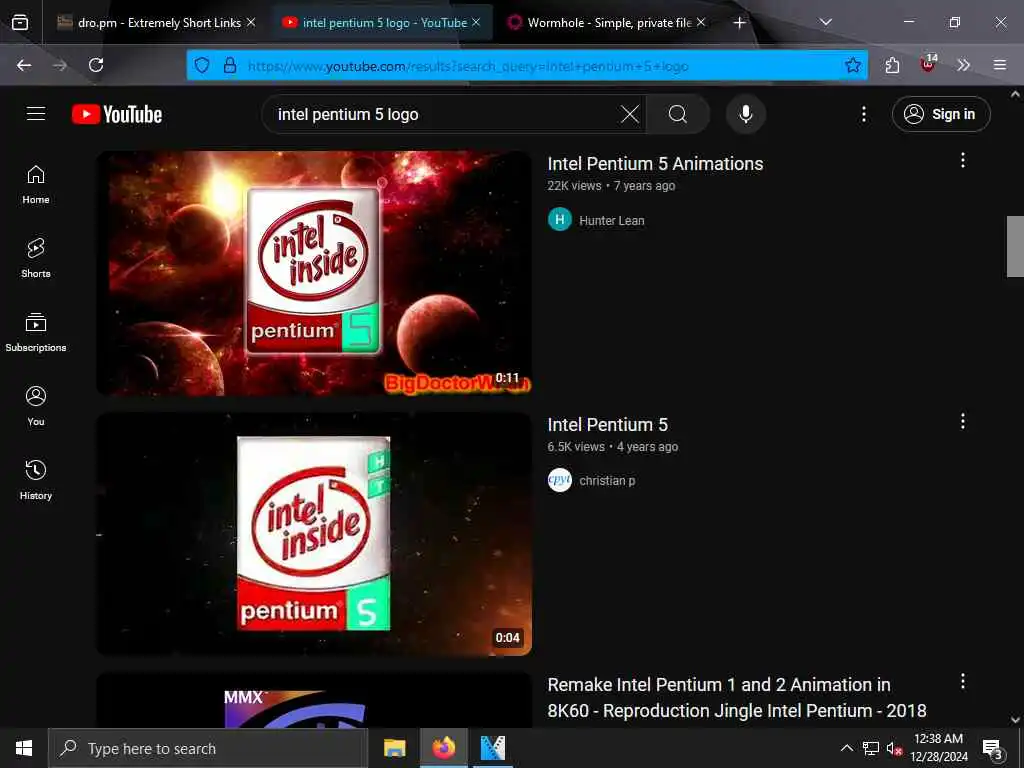Open a new browser tab

739,23
